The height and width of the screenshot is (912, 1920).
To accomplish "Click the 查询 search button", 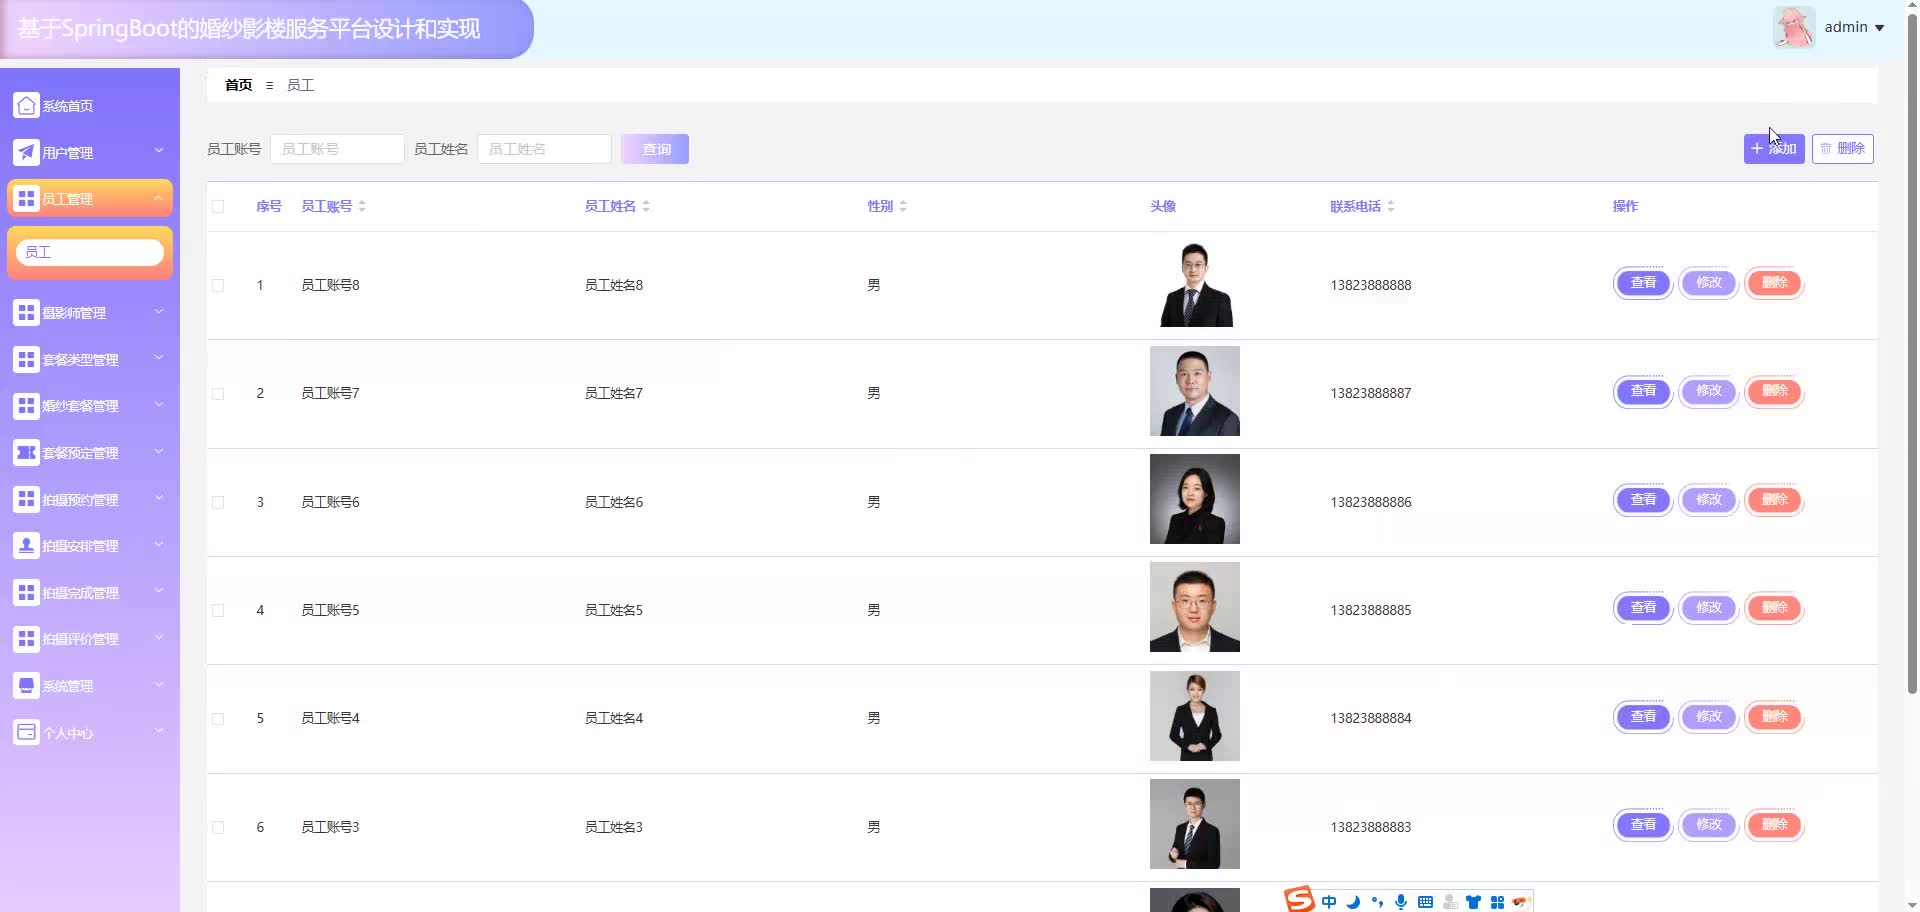I will [x=654, y=148].
